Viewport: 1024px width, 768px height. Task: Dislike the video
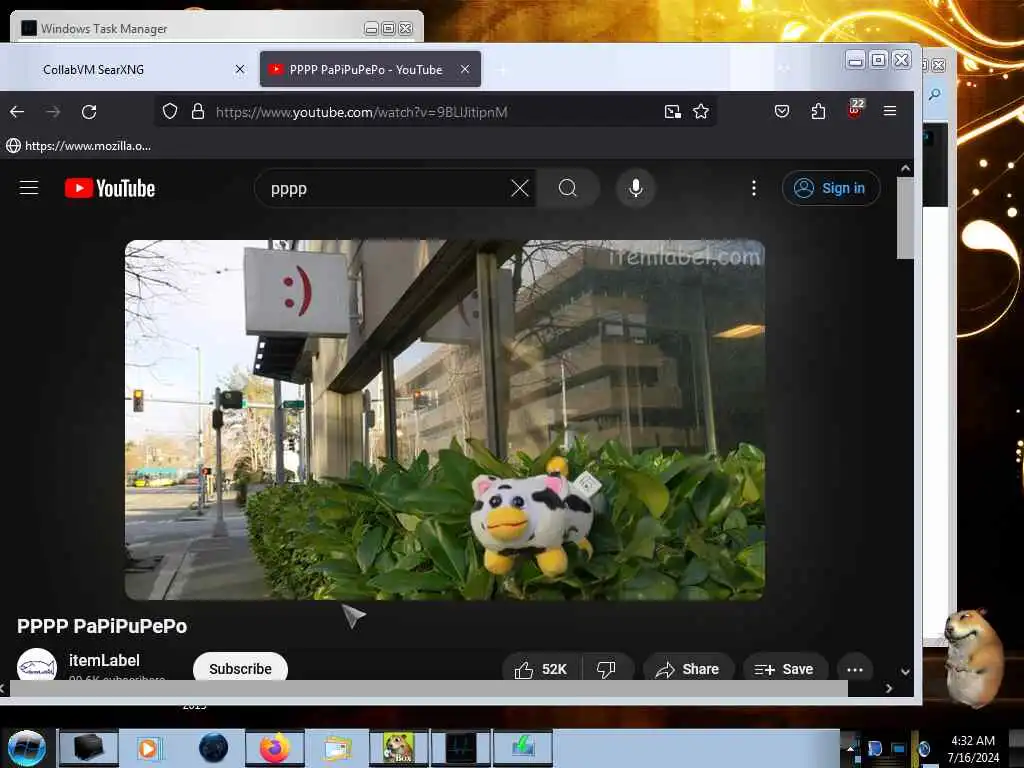pyautogui.click(x=607, y=669)
